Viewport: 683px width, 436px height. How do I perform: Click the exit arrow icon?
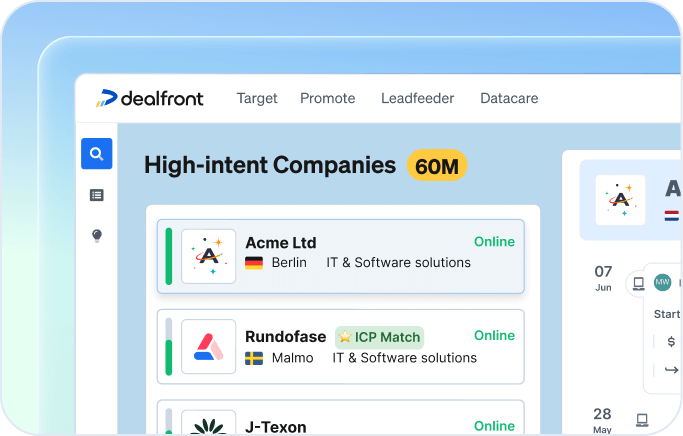(x=671, y=370)
